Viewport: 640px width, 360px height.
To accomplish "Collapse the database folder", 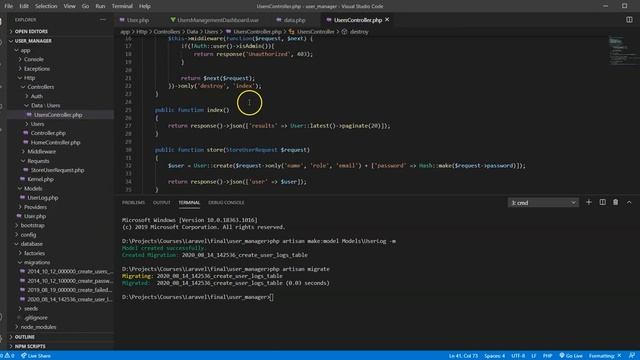I will [31, 244].
